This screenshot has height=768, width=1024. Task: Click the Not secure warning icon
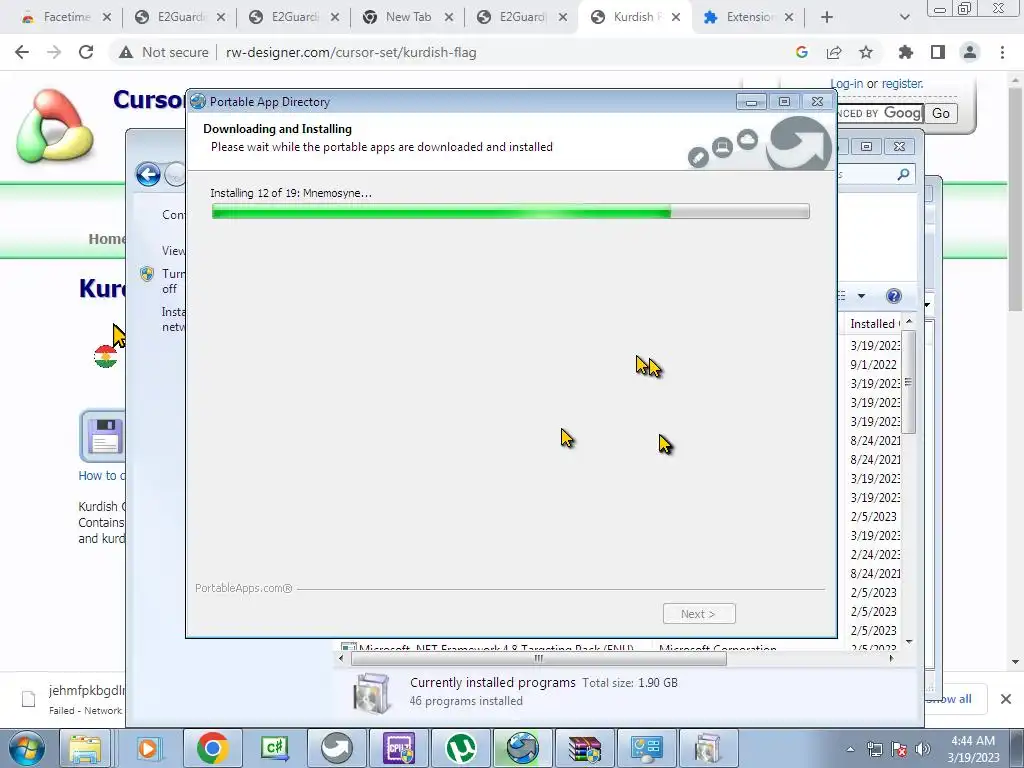pos(126,52)
